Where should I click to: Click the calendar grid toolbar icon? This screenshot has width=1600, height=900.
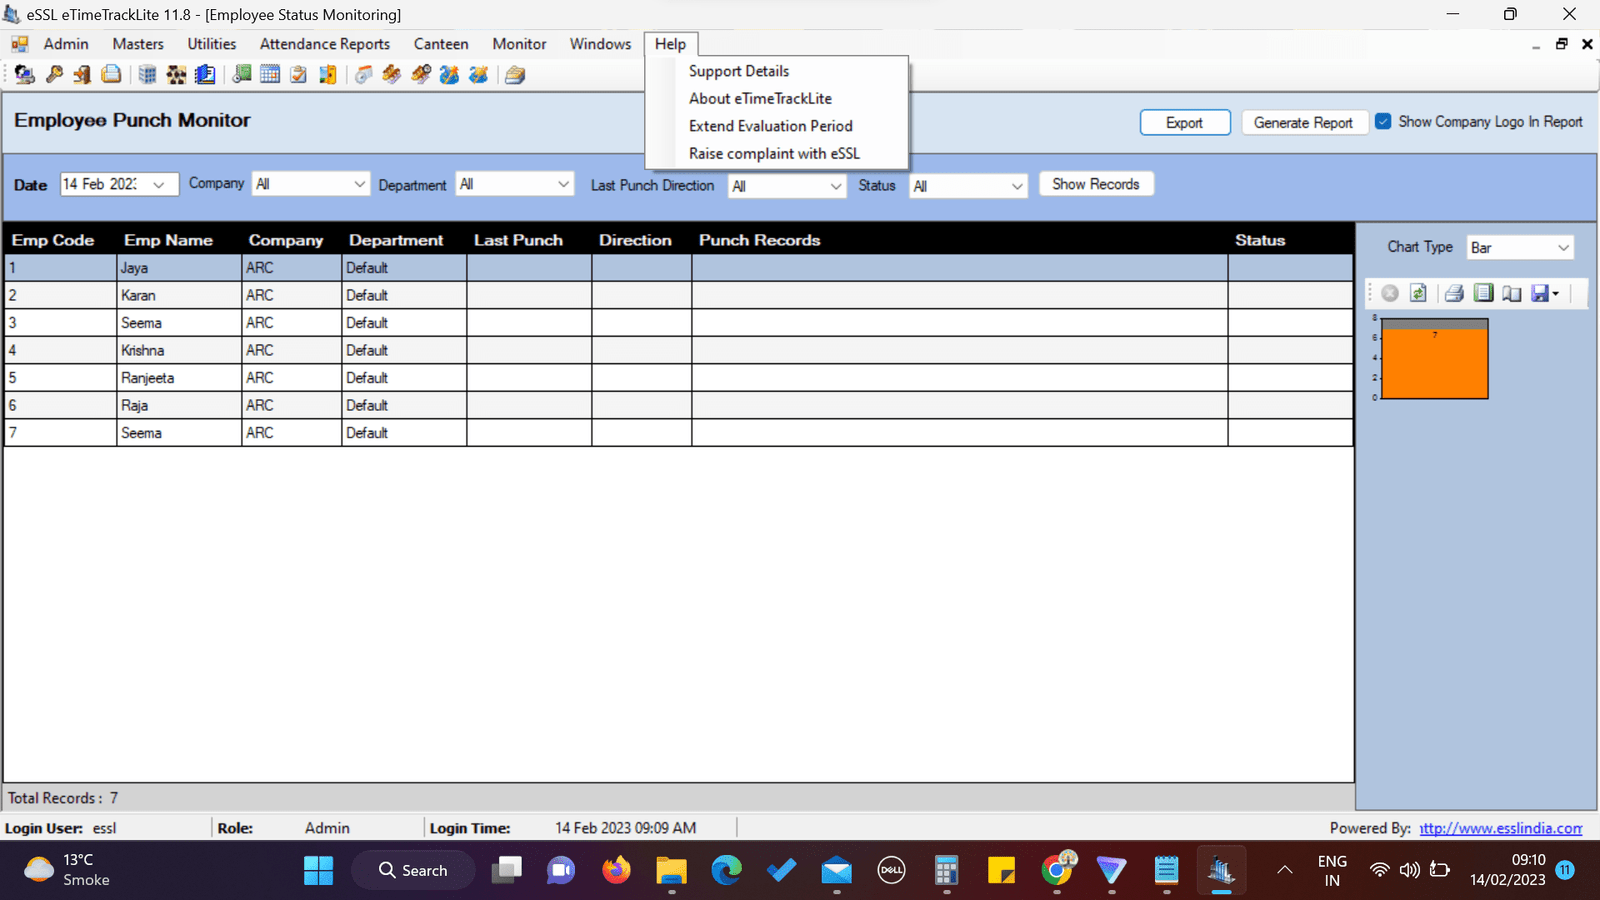[270, 75]
